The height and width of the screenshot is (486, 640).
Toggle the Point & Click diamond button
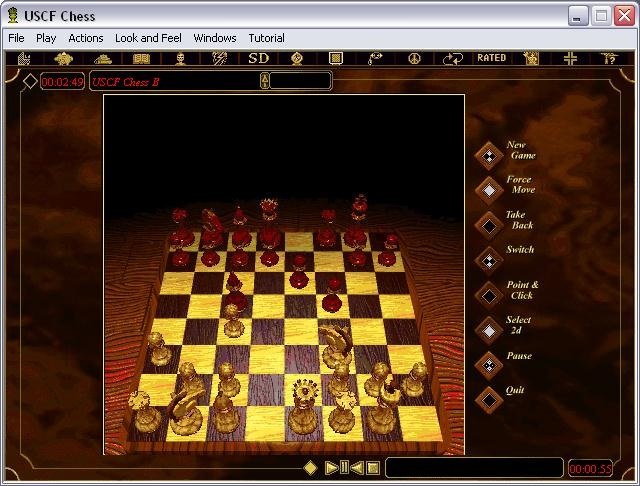tap(488, 294)
